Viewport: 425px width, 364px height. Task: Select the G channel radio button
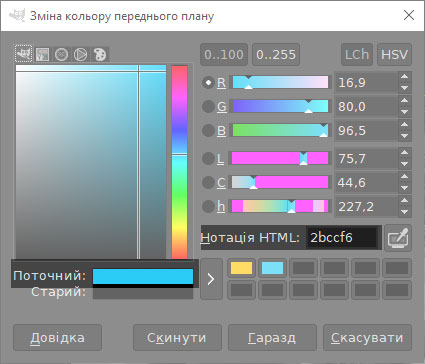pos(208,106)
